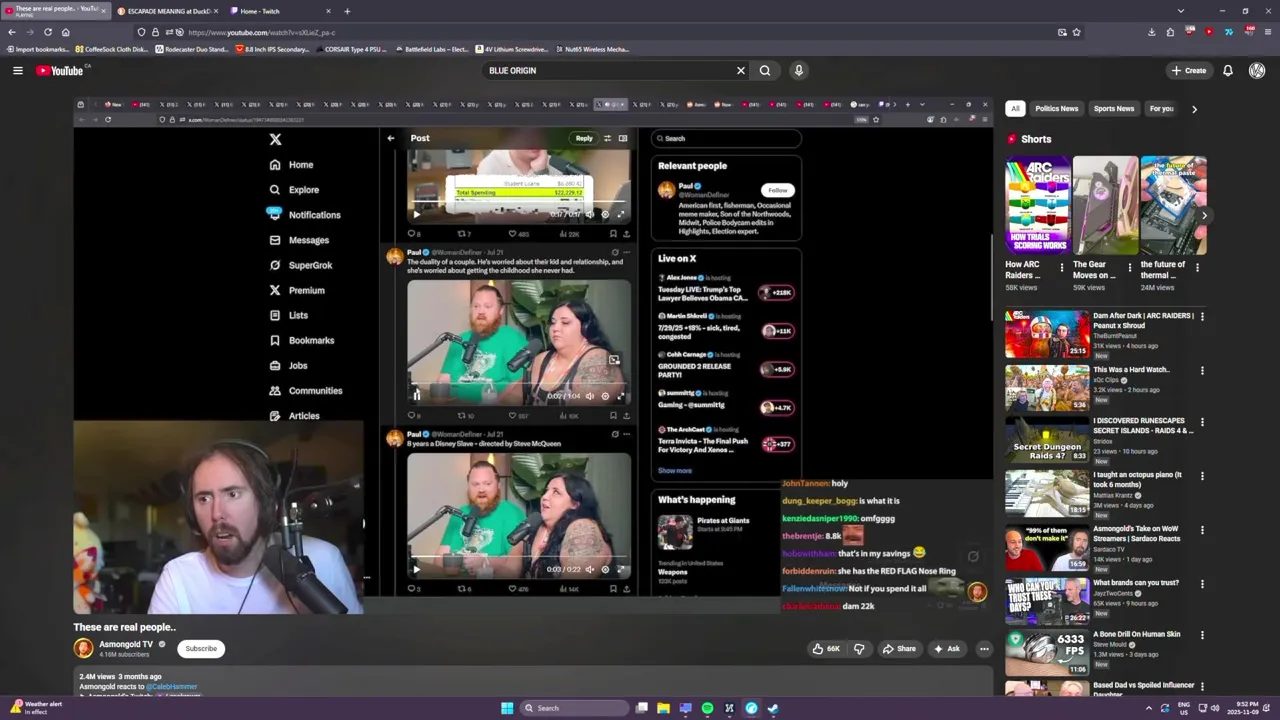Open the Rodecaster Duo Stand bookmark
This screenshot has height=720, width=1280.
(192, 49)
